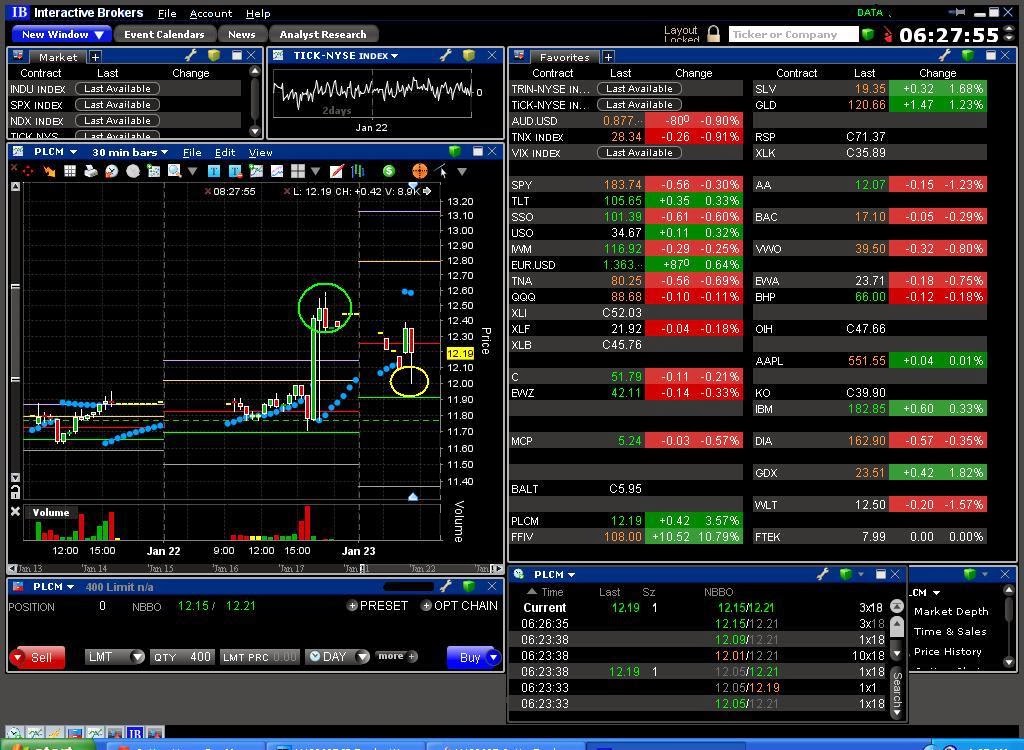The width and height of the screenshot is (1024, 750).
Task: Click the QTY 400 quantity field
Action: click(x=182, y=657)
